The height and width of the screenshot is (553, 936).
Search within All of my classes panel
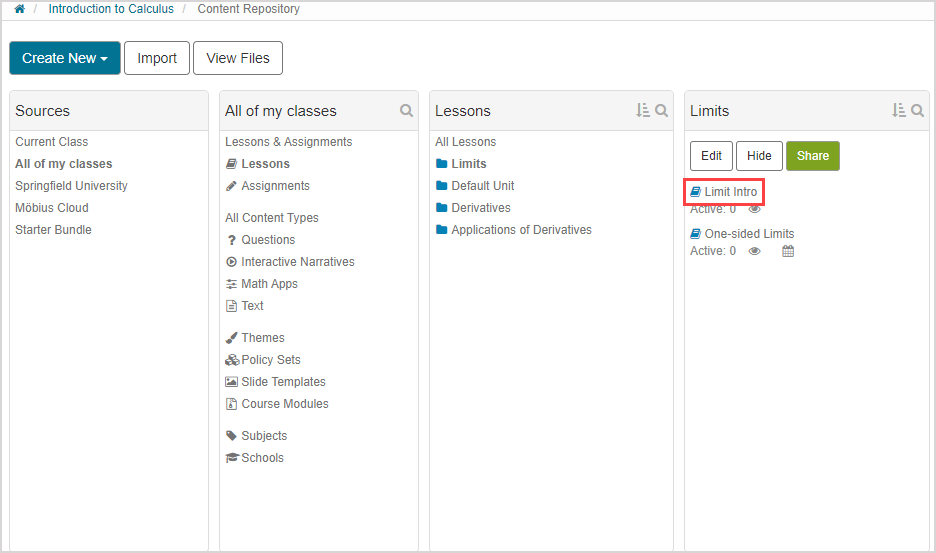[x=406, y=111]
